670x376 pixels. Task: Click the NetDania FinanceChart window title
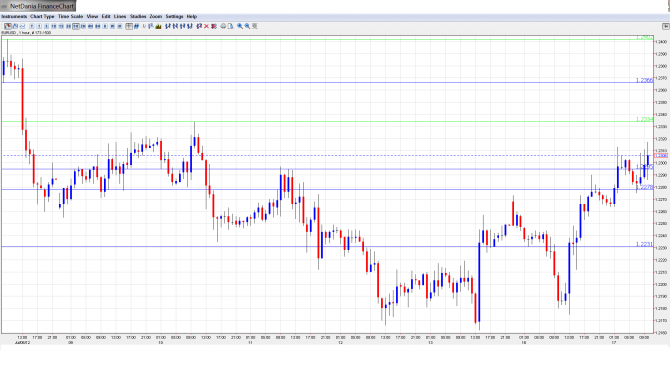42,6
